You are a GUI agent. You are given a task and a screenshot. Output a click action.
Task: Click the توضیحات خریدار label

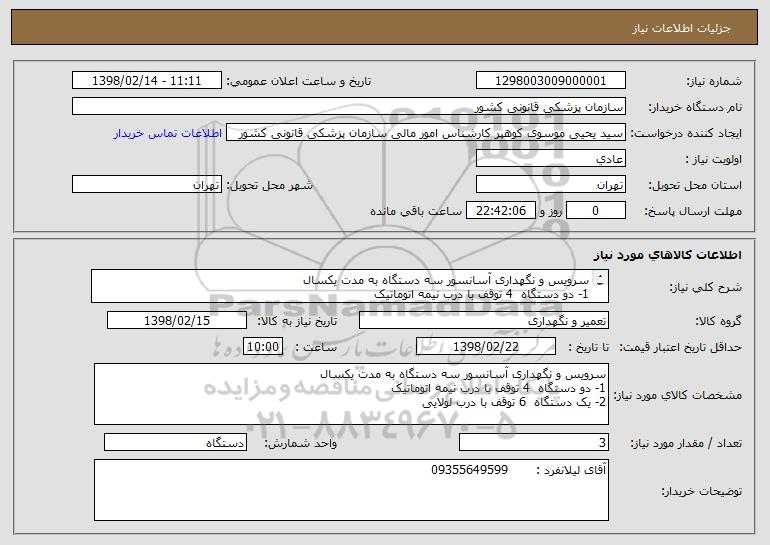[x=702, y=491]
